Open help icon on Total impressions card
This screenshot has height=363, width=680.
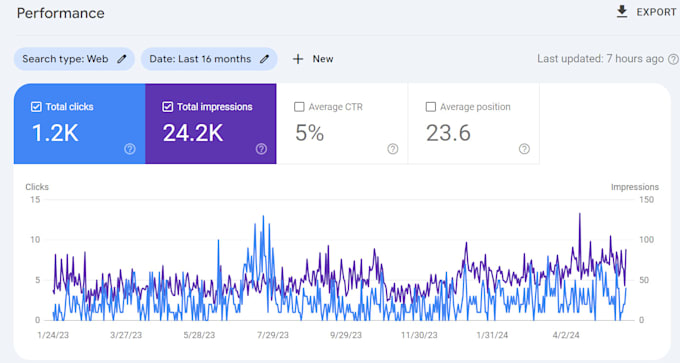(x=261, y=149)
